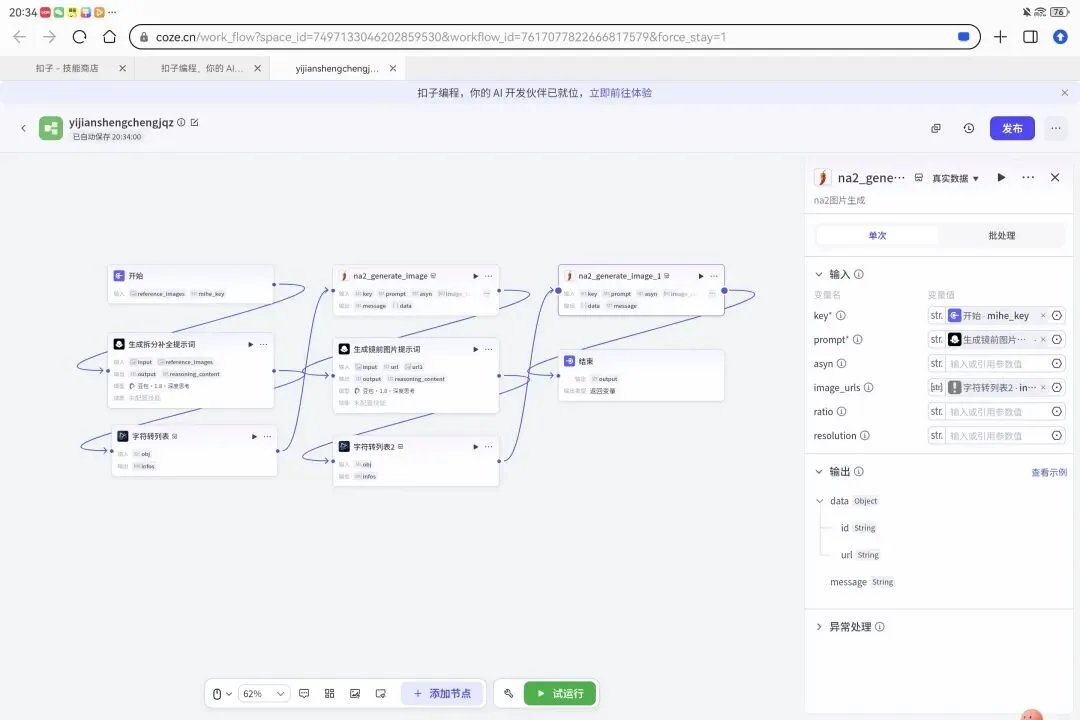Show info tooltip for image_urls parameter
Image resolution: width=1080 pixels, height=720 pixels.
[869, 388]
